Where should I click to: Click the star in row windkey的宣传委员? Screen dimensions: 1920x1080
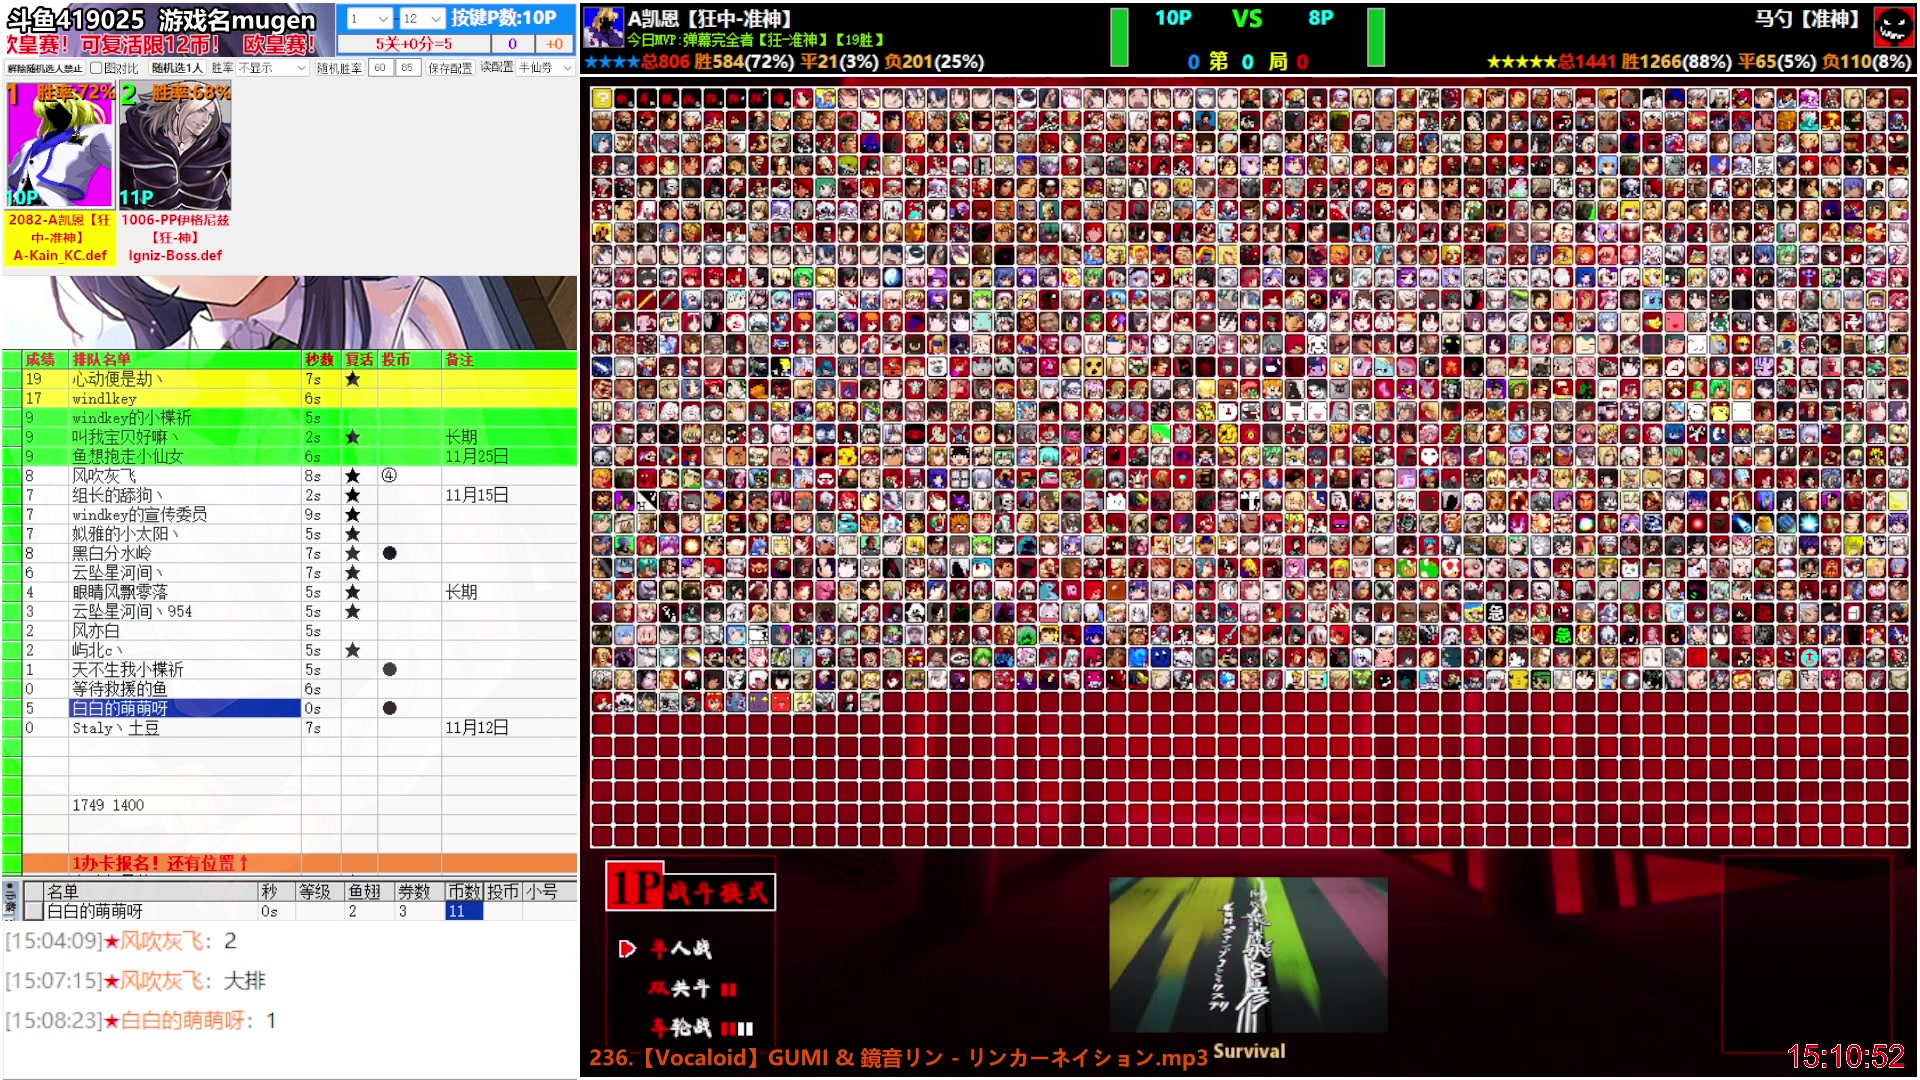click(352, 515)
